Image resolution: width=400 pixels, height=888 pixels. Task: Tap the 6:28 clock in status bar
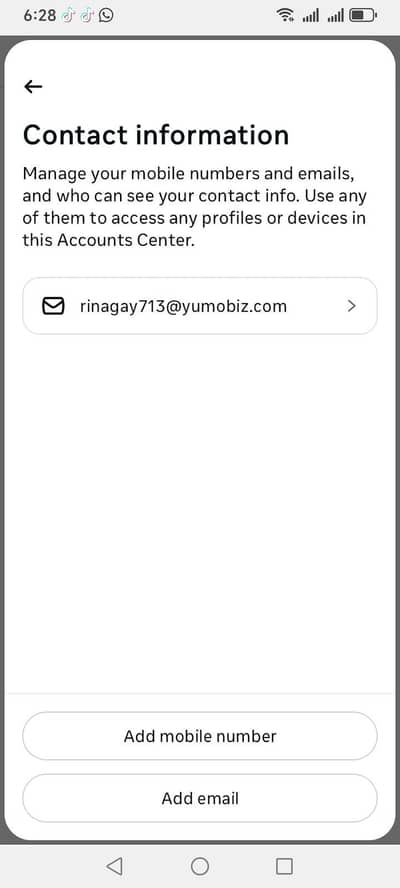pyautogui.click(x=40, y=15)
